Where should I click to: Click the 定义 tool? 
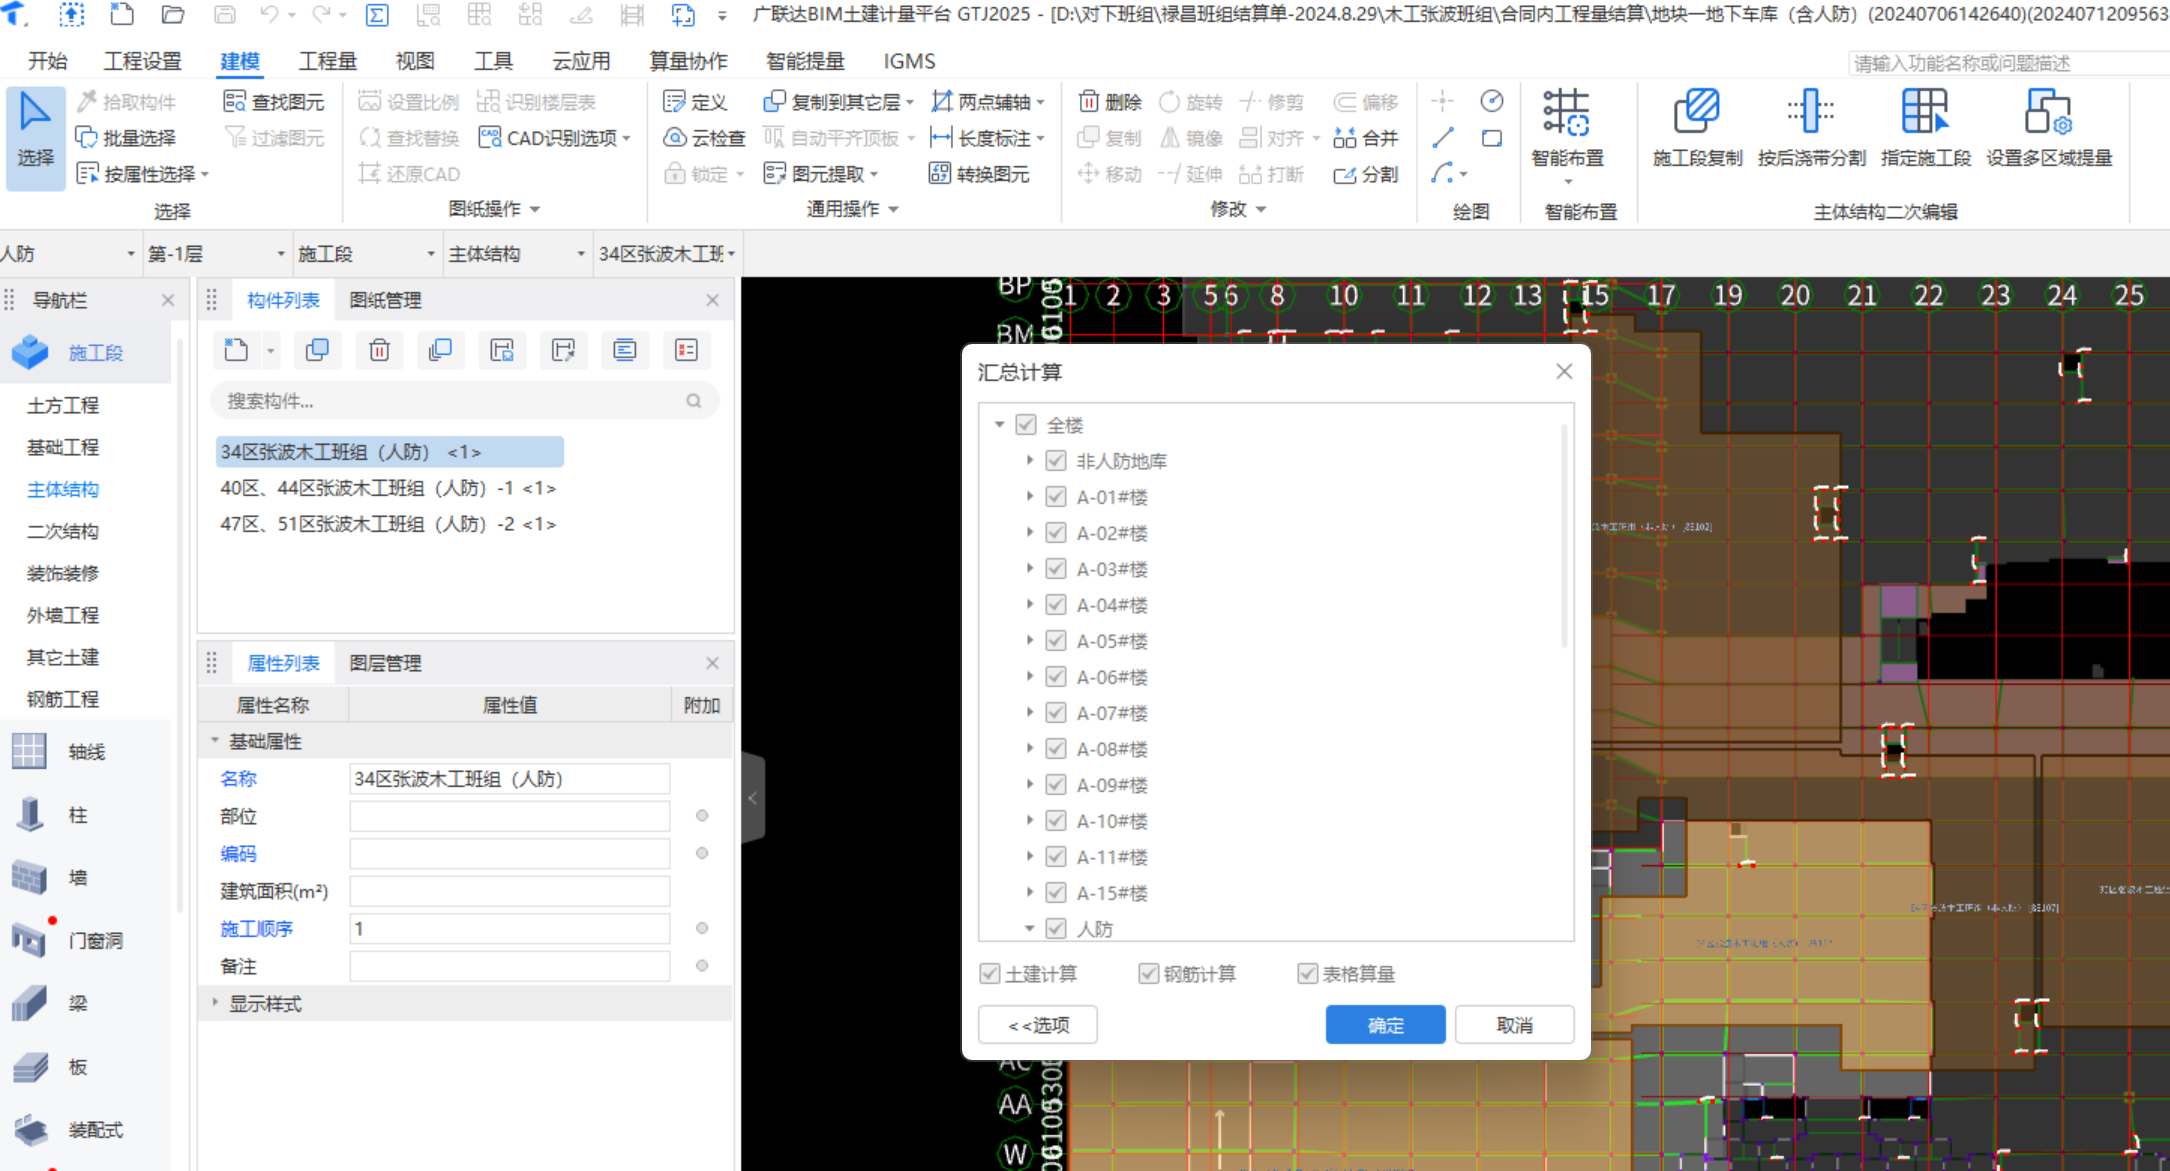pos(695,102)
